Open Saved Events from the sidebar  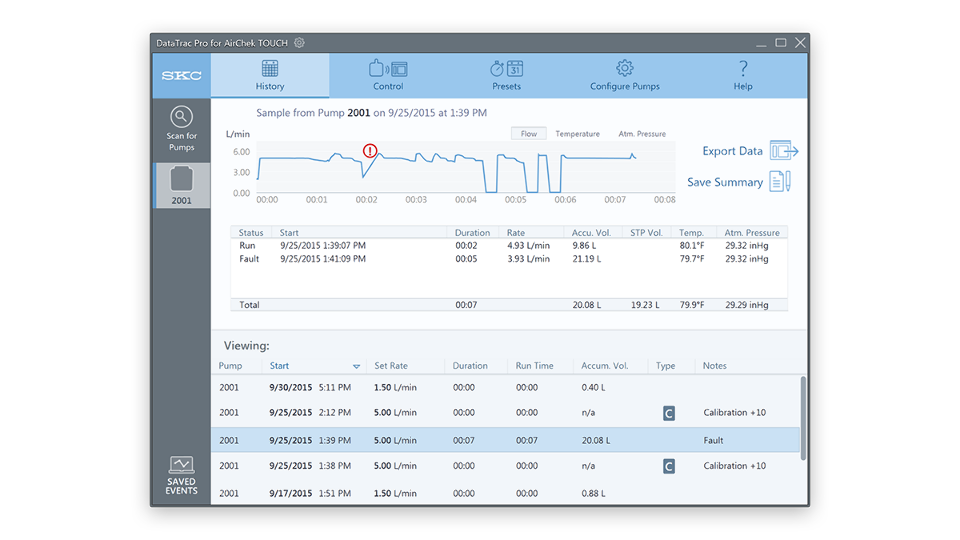pos(181,475)
